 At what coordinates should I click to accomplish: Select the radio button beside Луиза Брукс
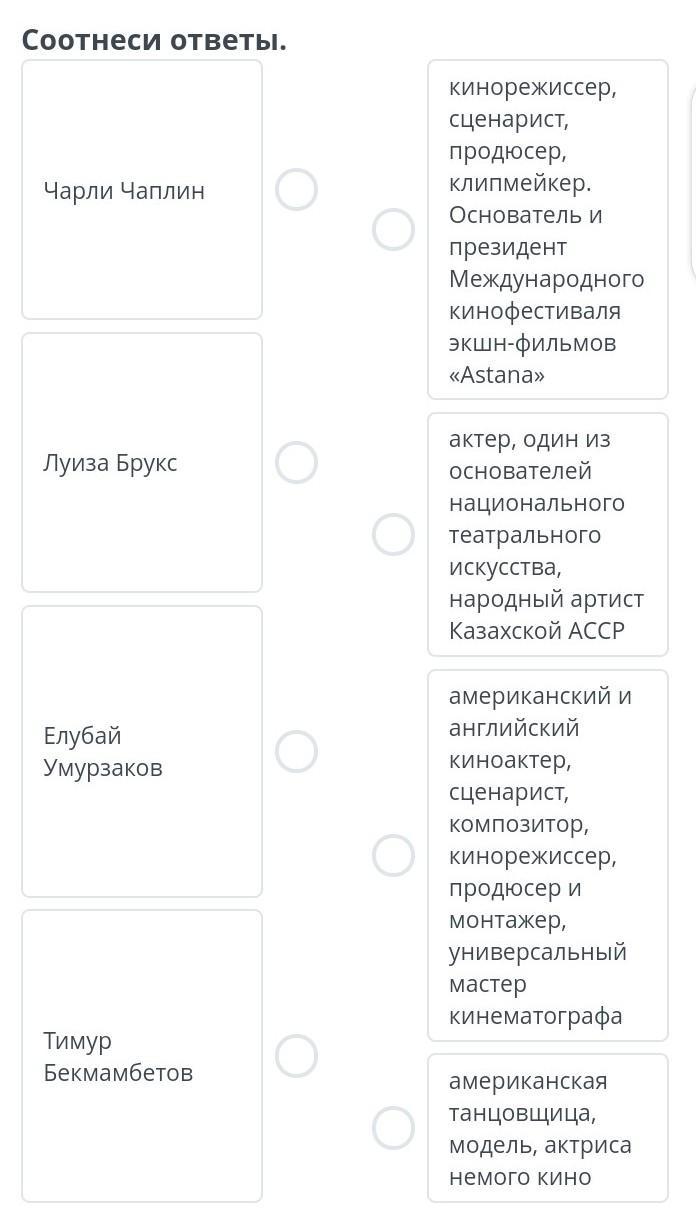tap(296, 463)
